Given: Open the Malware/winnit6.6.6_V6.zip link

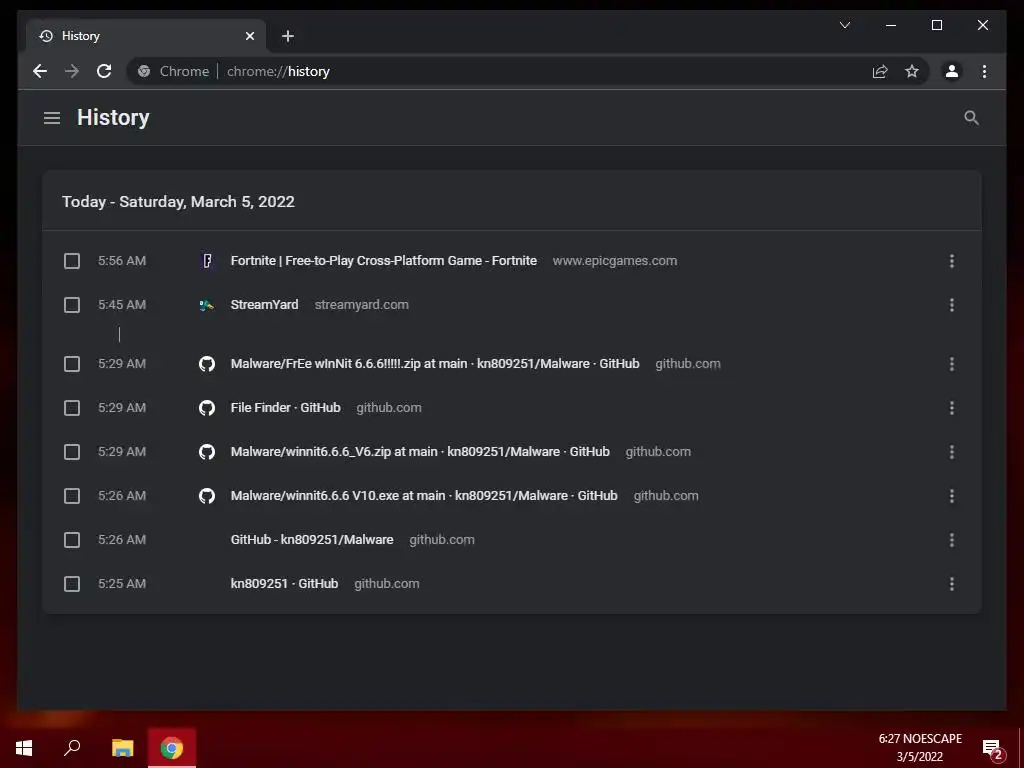Looking at the screenshot, I should 420,452.
